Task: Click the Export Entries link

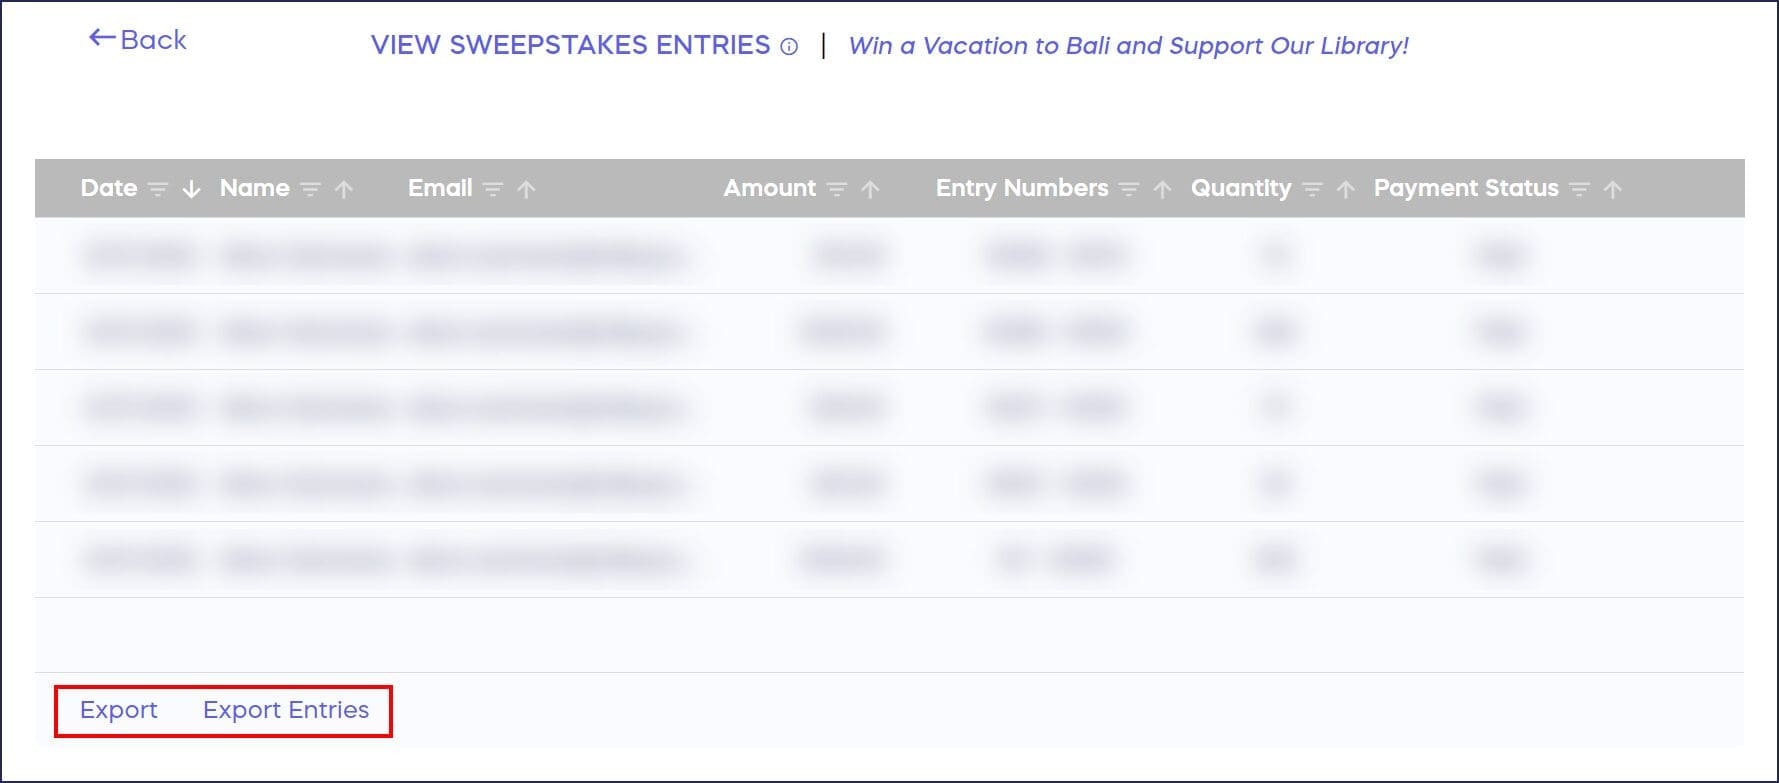Action: click(286, 710)
